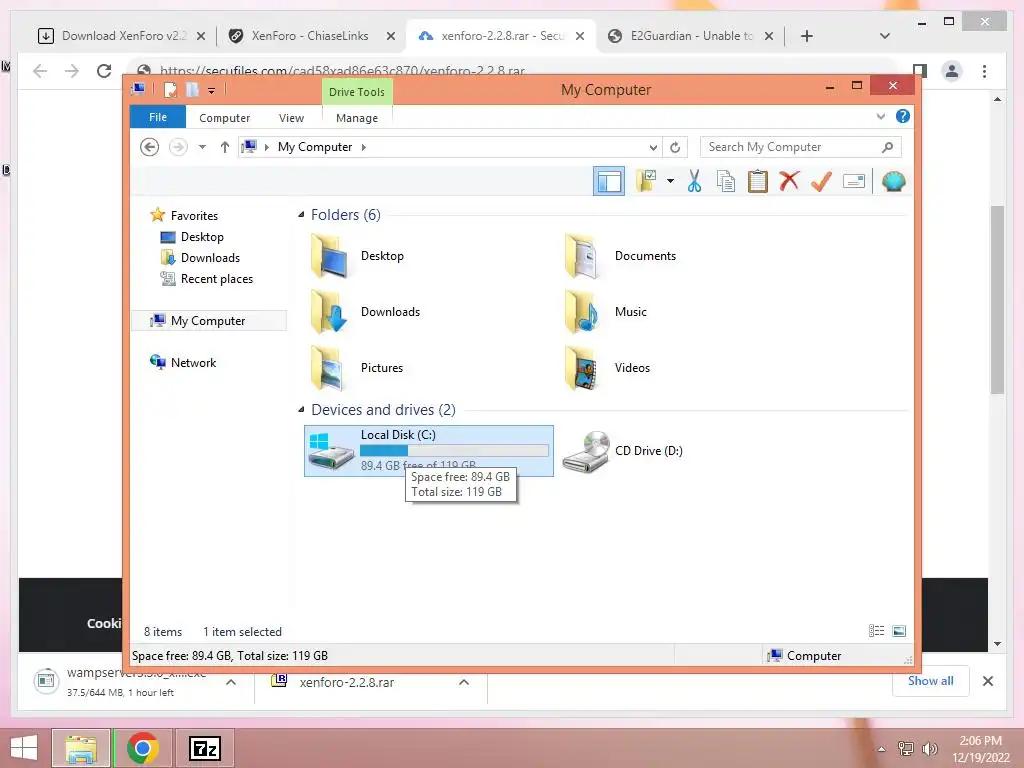Select Downloads under Favorites

[210, 257]
